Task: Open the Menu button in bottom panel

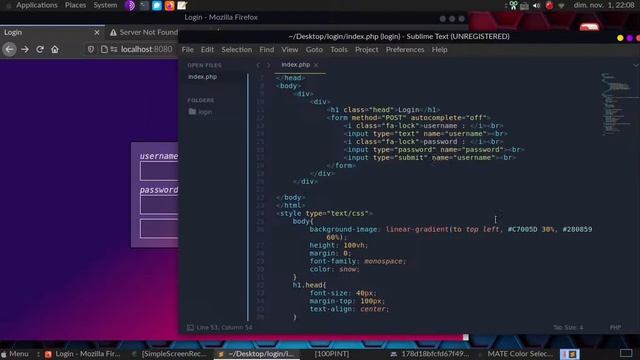Action: point(15,354)
